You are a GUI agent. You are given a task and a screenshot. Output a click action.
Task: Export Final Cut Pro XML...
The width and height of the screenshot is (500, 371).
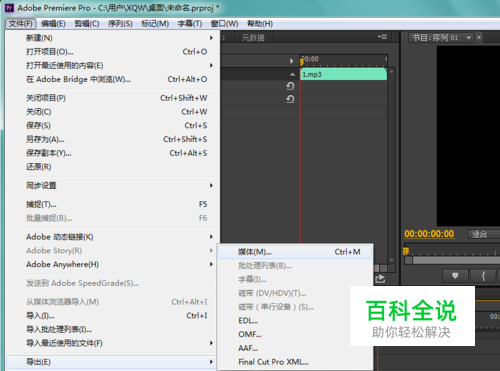295,362
